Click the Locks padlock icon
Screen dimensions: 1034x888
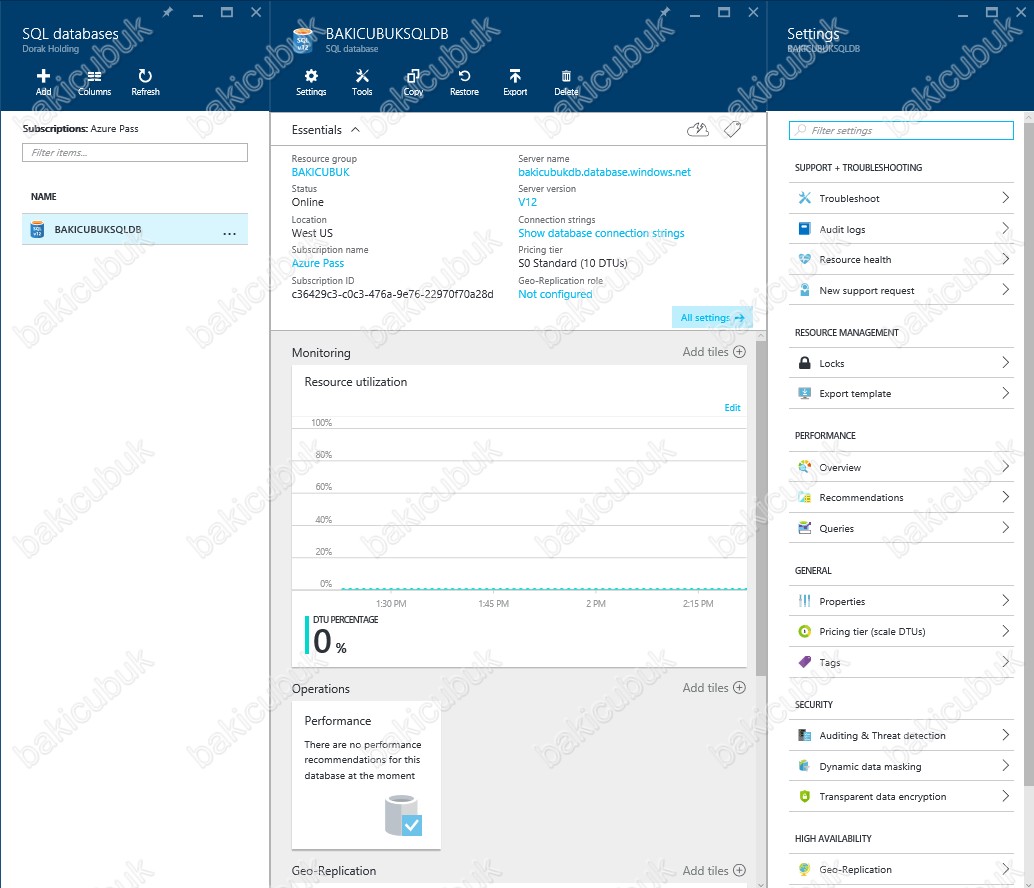805,363
